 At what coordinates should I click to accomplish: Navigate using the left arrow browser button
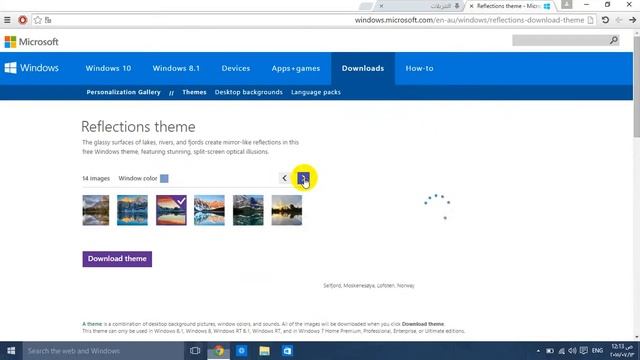(619, 20)
